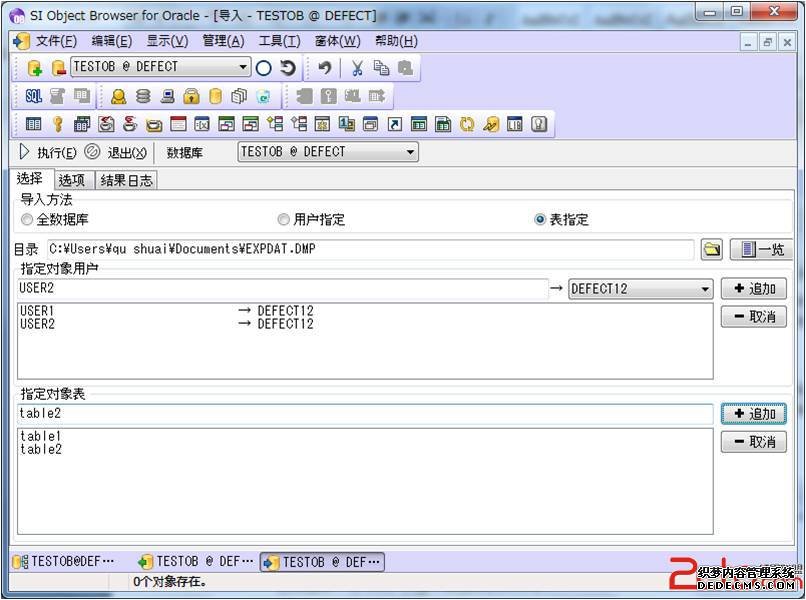Click the new connection icon with green plus

tap(34, 68)
